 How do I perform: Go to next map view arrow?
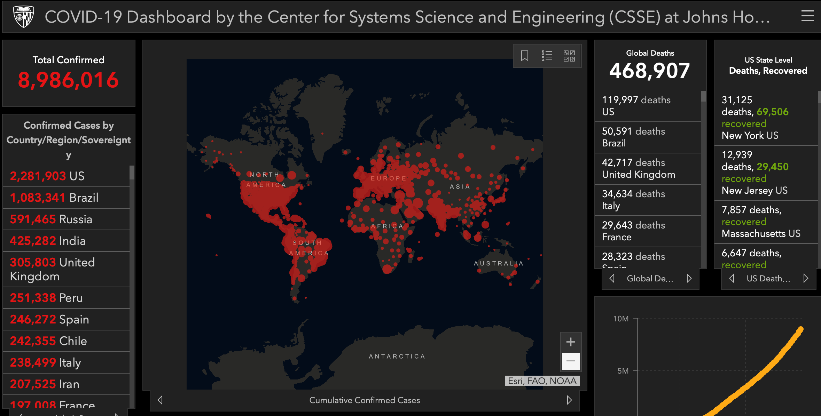click(569, 400)
